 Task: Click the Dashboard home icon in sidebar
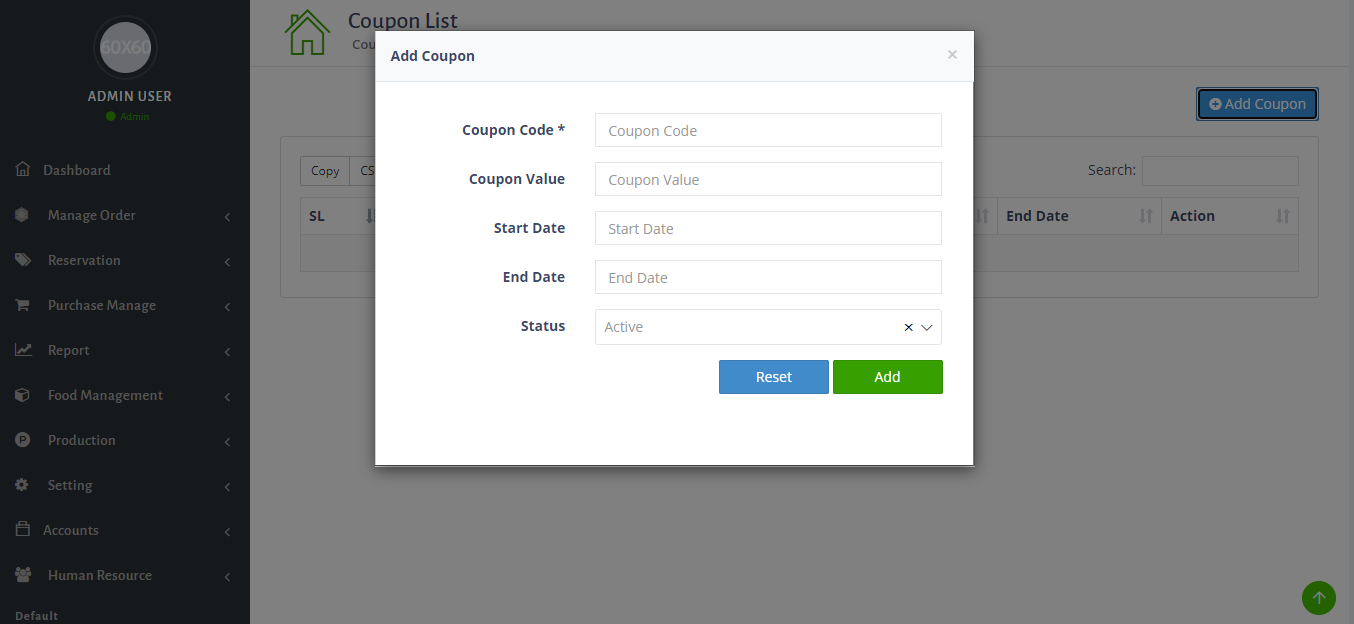[23, 170]
